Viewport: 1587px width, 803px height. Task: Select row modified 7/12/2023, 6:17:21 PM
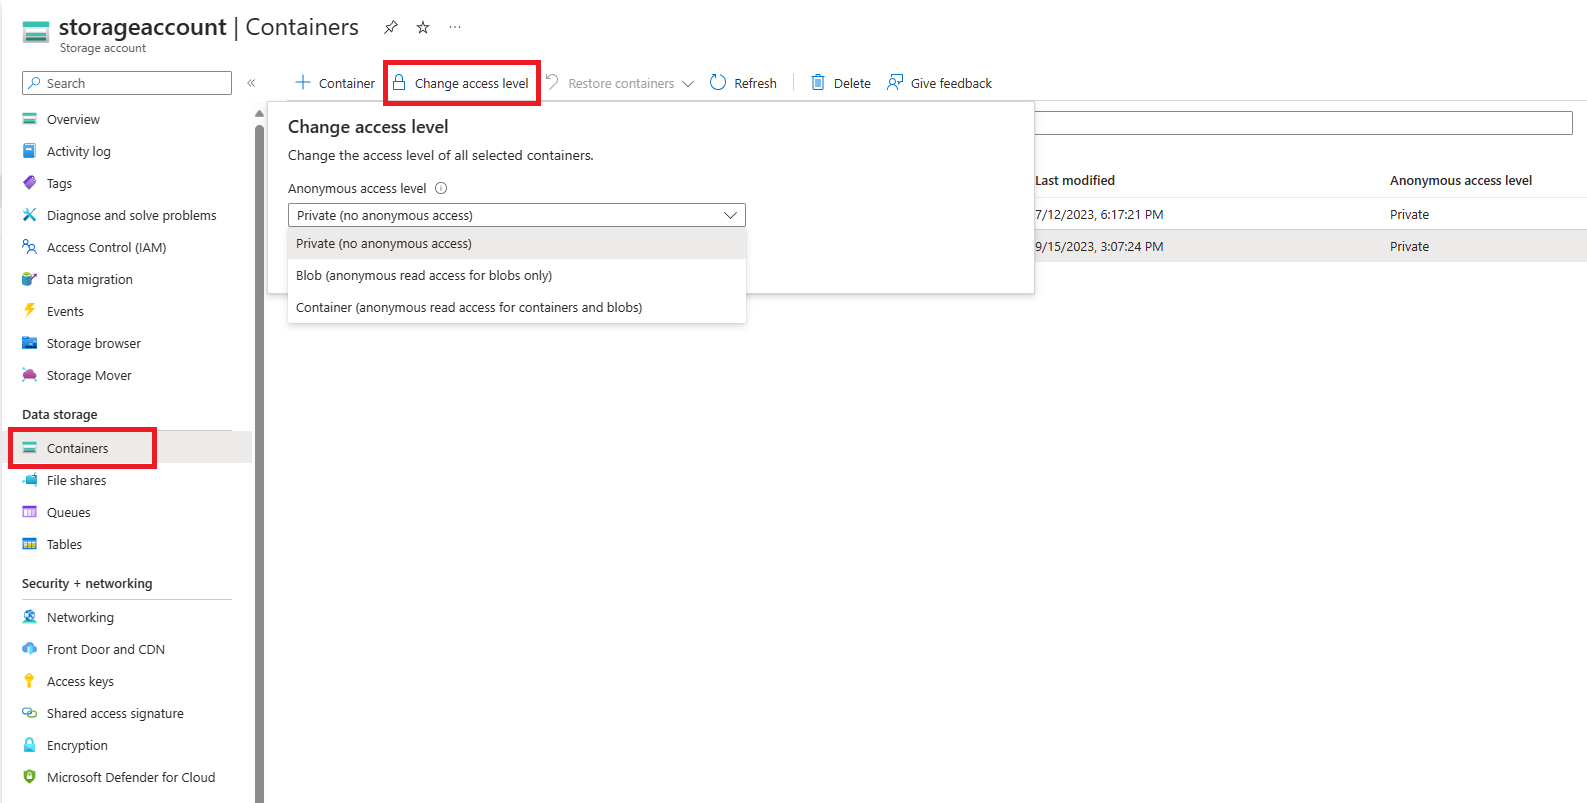(x=1310, y=214)
